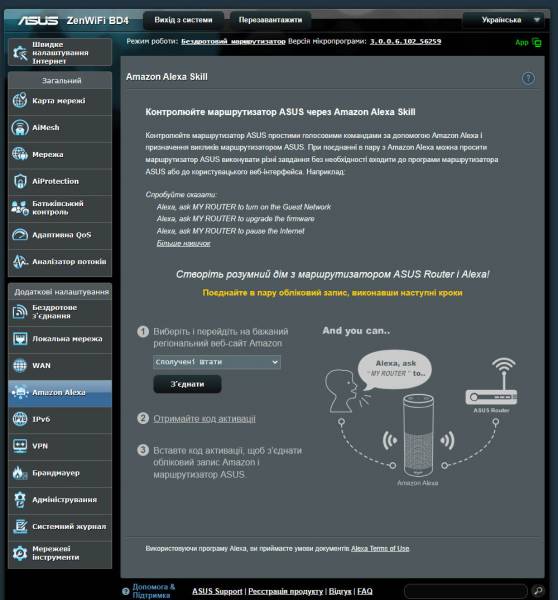Image resolution: width=558 pixels, height=600 pixels.
Task: Click the Бездротовий маршрутизатор mode link
Action: click(233, 41)
